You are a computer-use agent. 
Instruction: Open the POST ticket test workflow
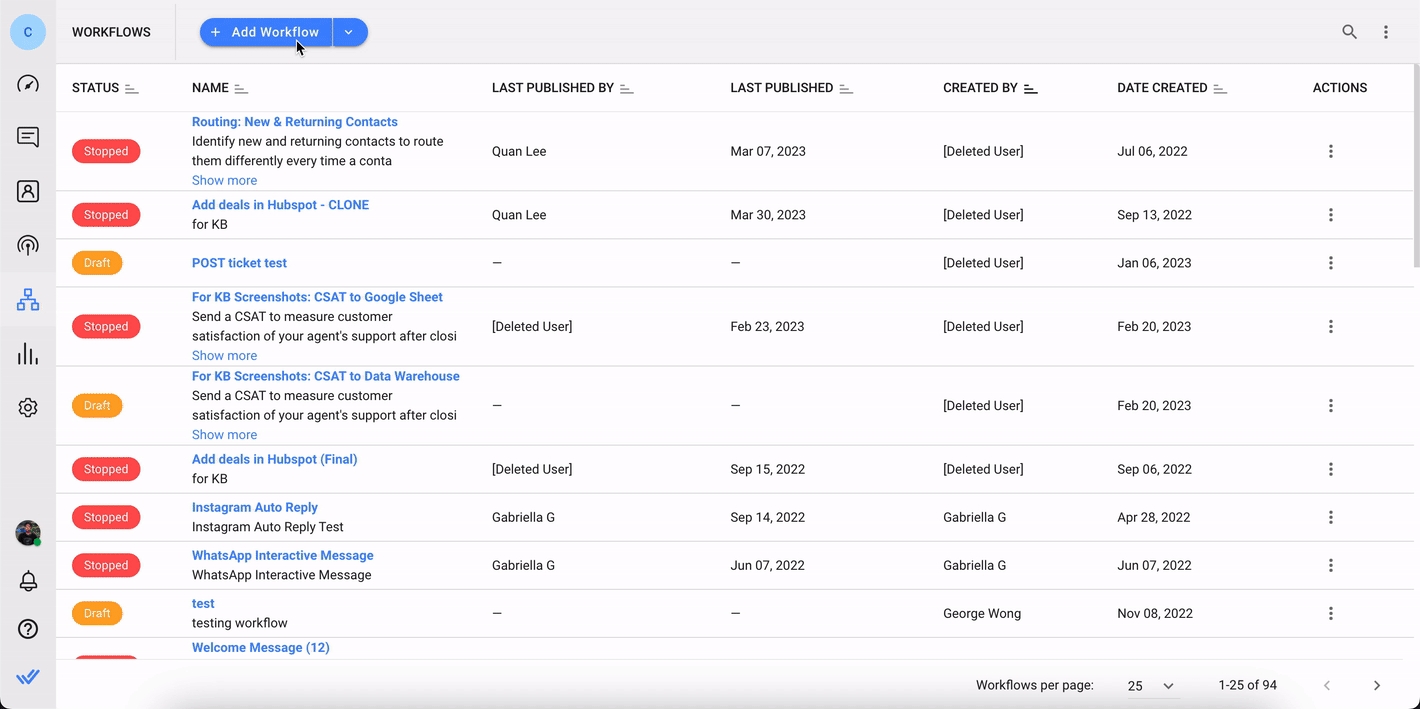pyautogui.click(x=239, y=263)
